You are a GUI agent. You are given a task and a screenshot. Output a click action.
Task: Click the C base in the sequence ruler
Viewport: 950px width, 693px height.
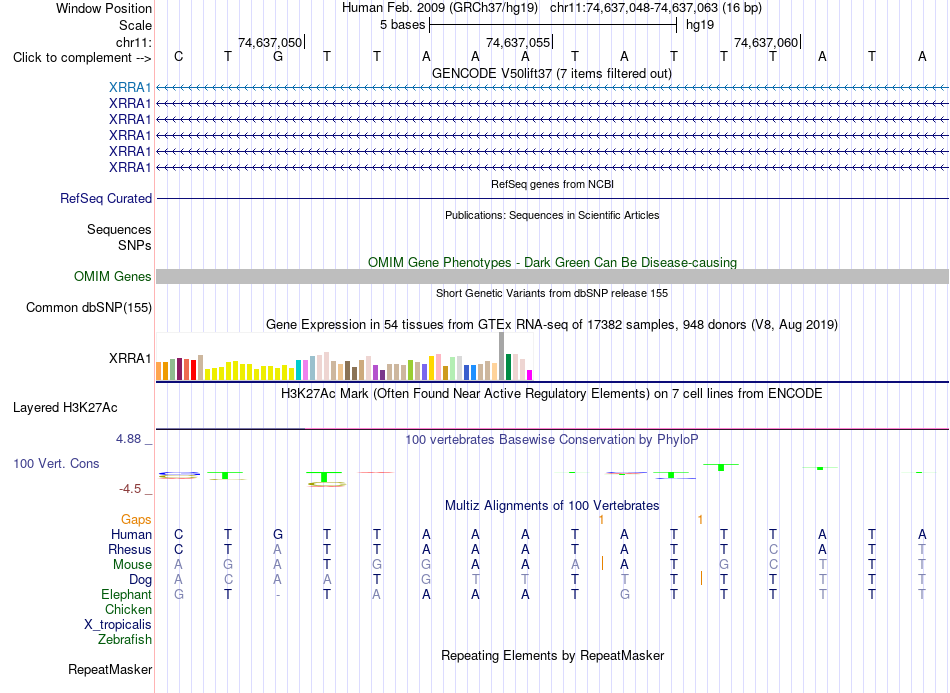click(x=178, y=56)
